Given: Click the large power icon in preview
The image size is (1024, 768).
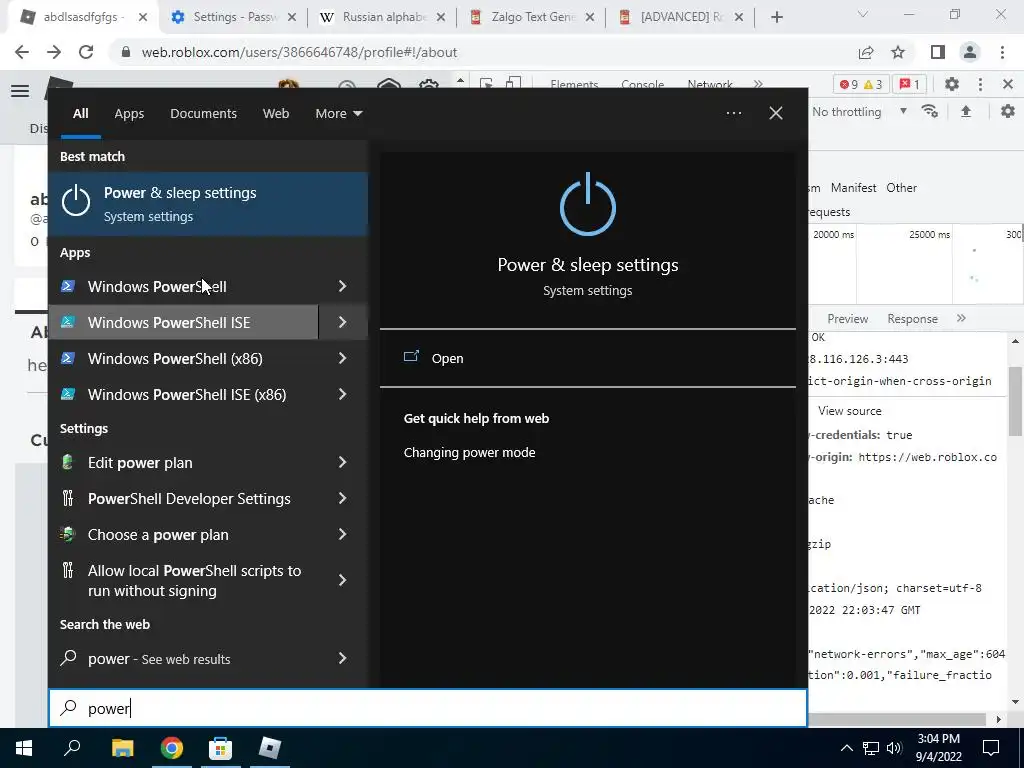Looking at the screenshot, I should click(588, 204).
